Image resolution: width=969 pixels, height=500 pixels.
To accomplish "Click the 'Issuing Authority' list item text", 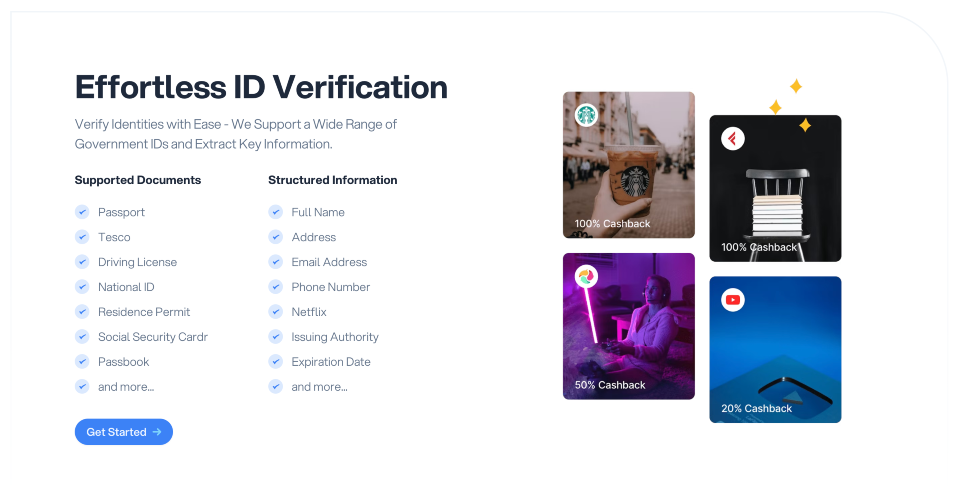I will 335,337.
